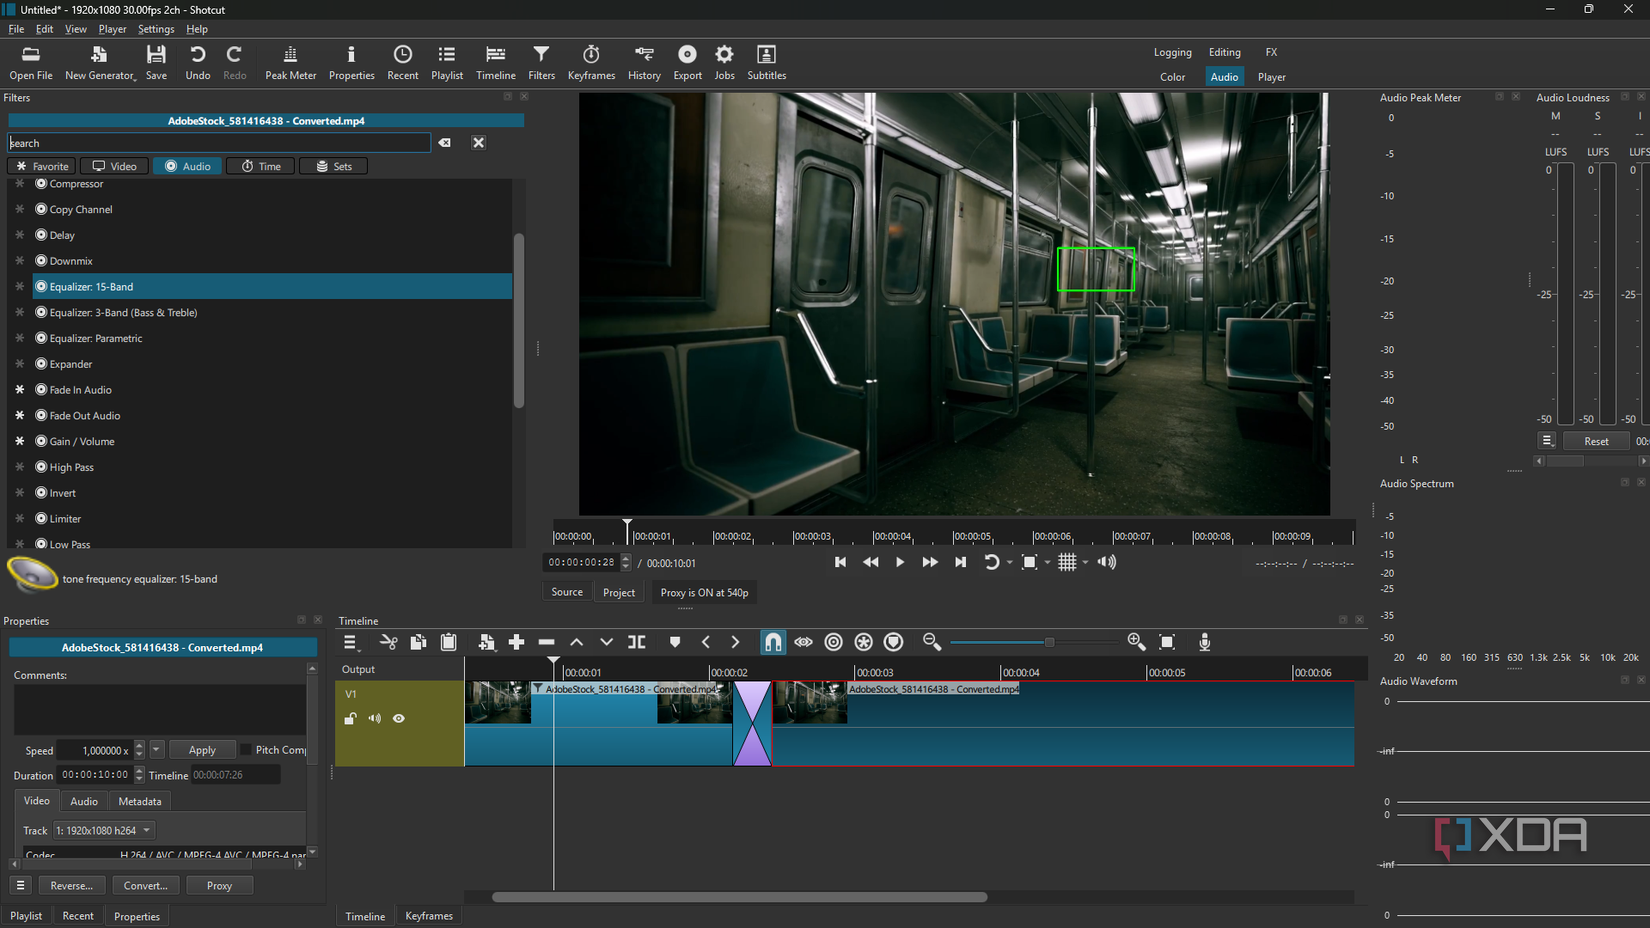
Task: Enable Pitch Compensation checkbox
Action: [x=246, y=750]
